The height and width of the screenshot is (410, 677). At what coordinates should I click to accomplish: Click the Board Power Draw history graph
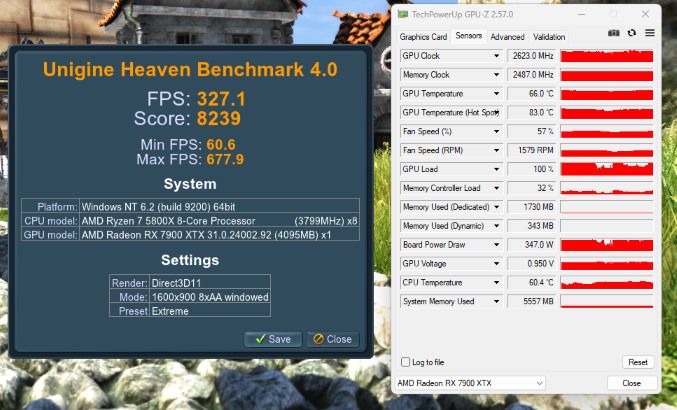click(607, 245)
